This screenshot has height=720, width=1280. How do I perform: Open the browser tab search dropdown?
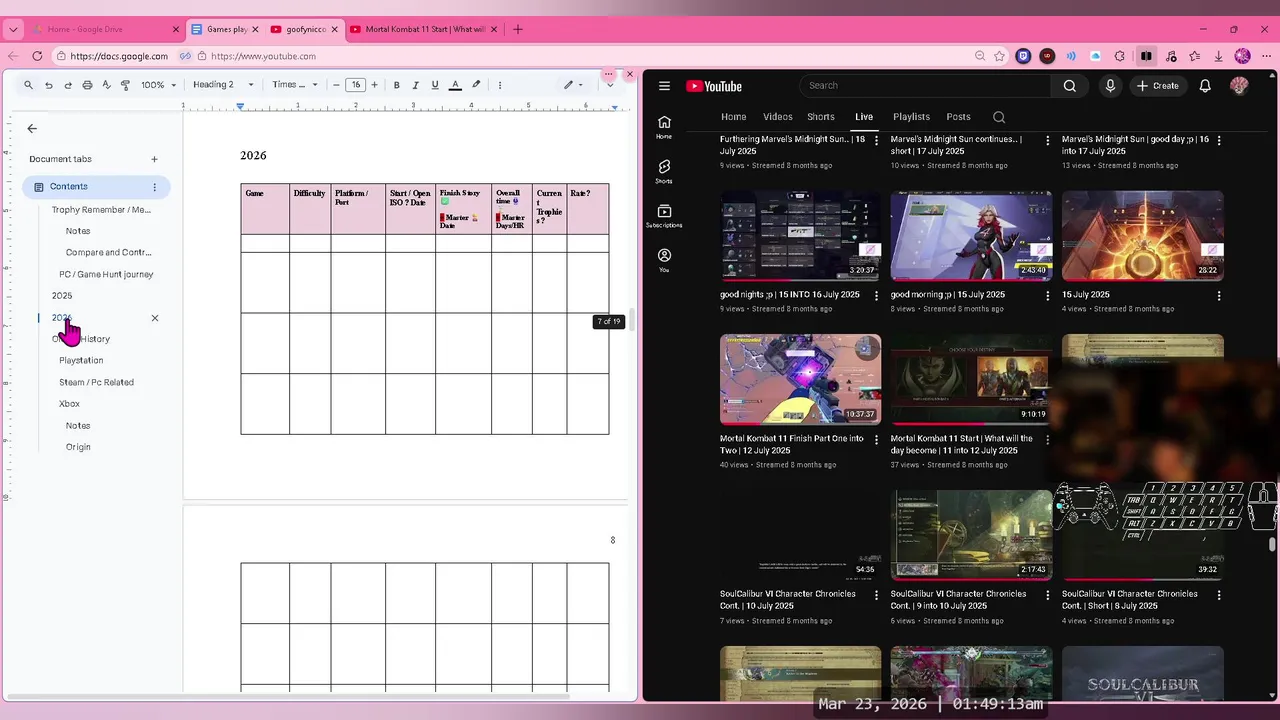(13, 29)
